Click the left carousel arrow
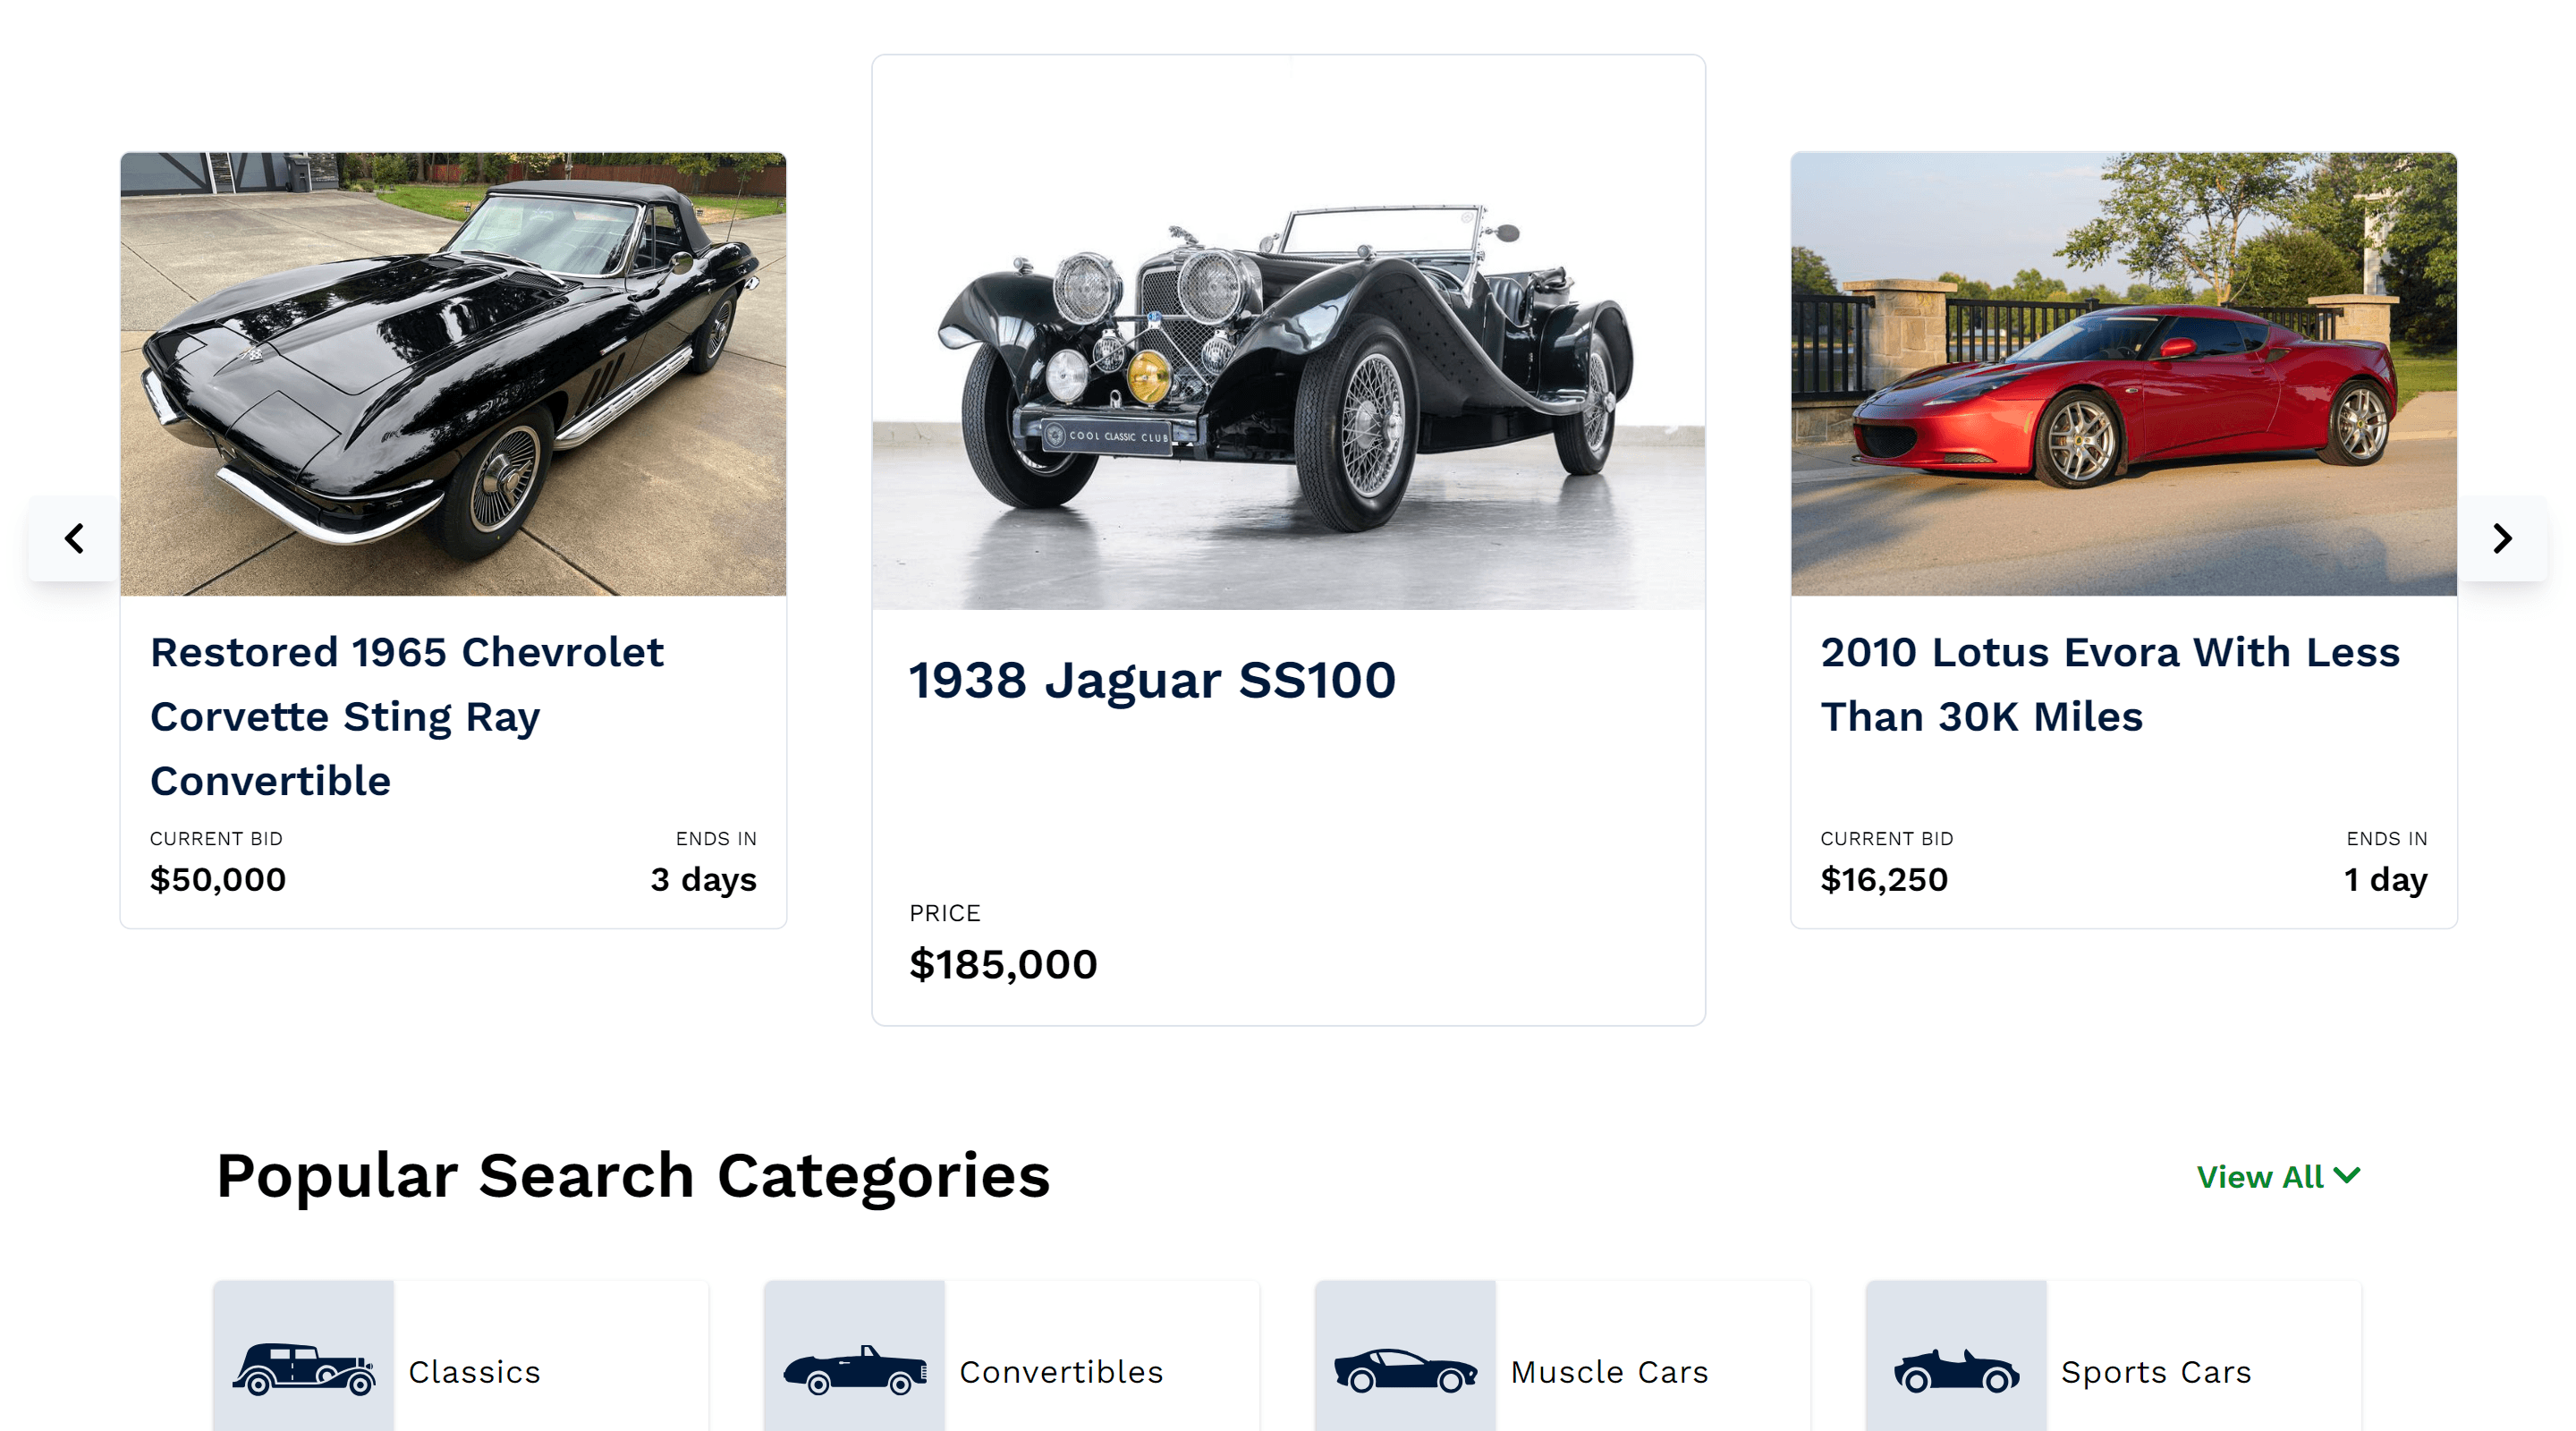 (73, 538)
